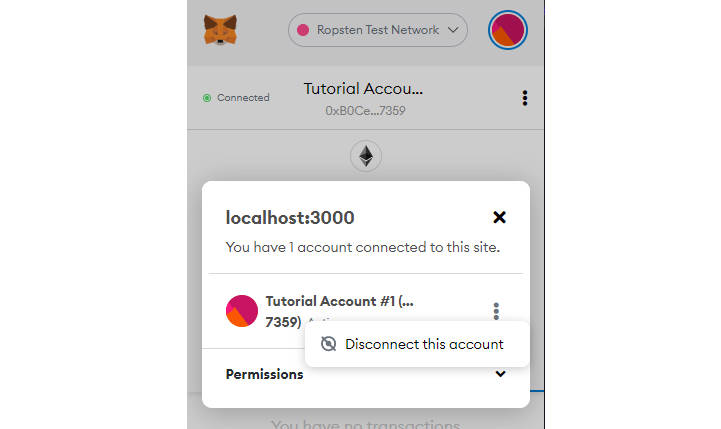Click the crossed-circle disconnect icon
721x429 pixels.
point(328,344)
